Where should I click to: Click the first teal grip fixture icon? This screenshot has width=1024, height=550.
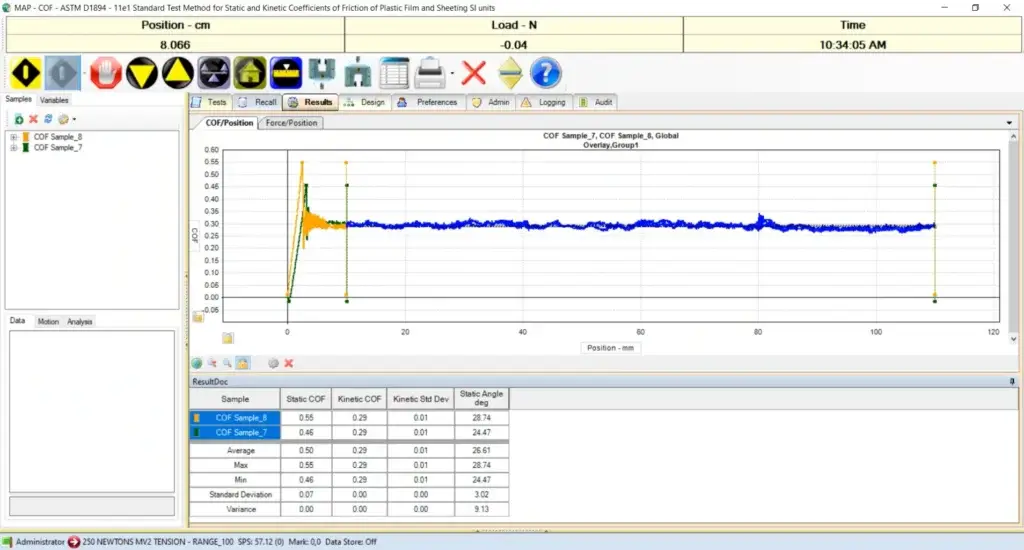[322, 73]
